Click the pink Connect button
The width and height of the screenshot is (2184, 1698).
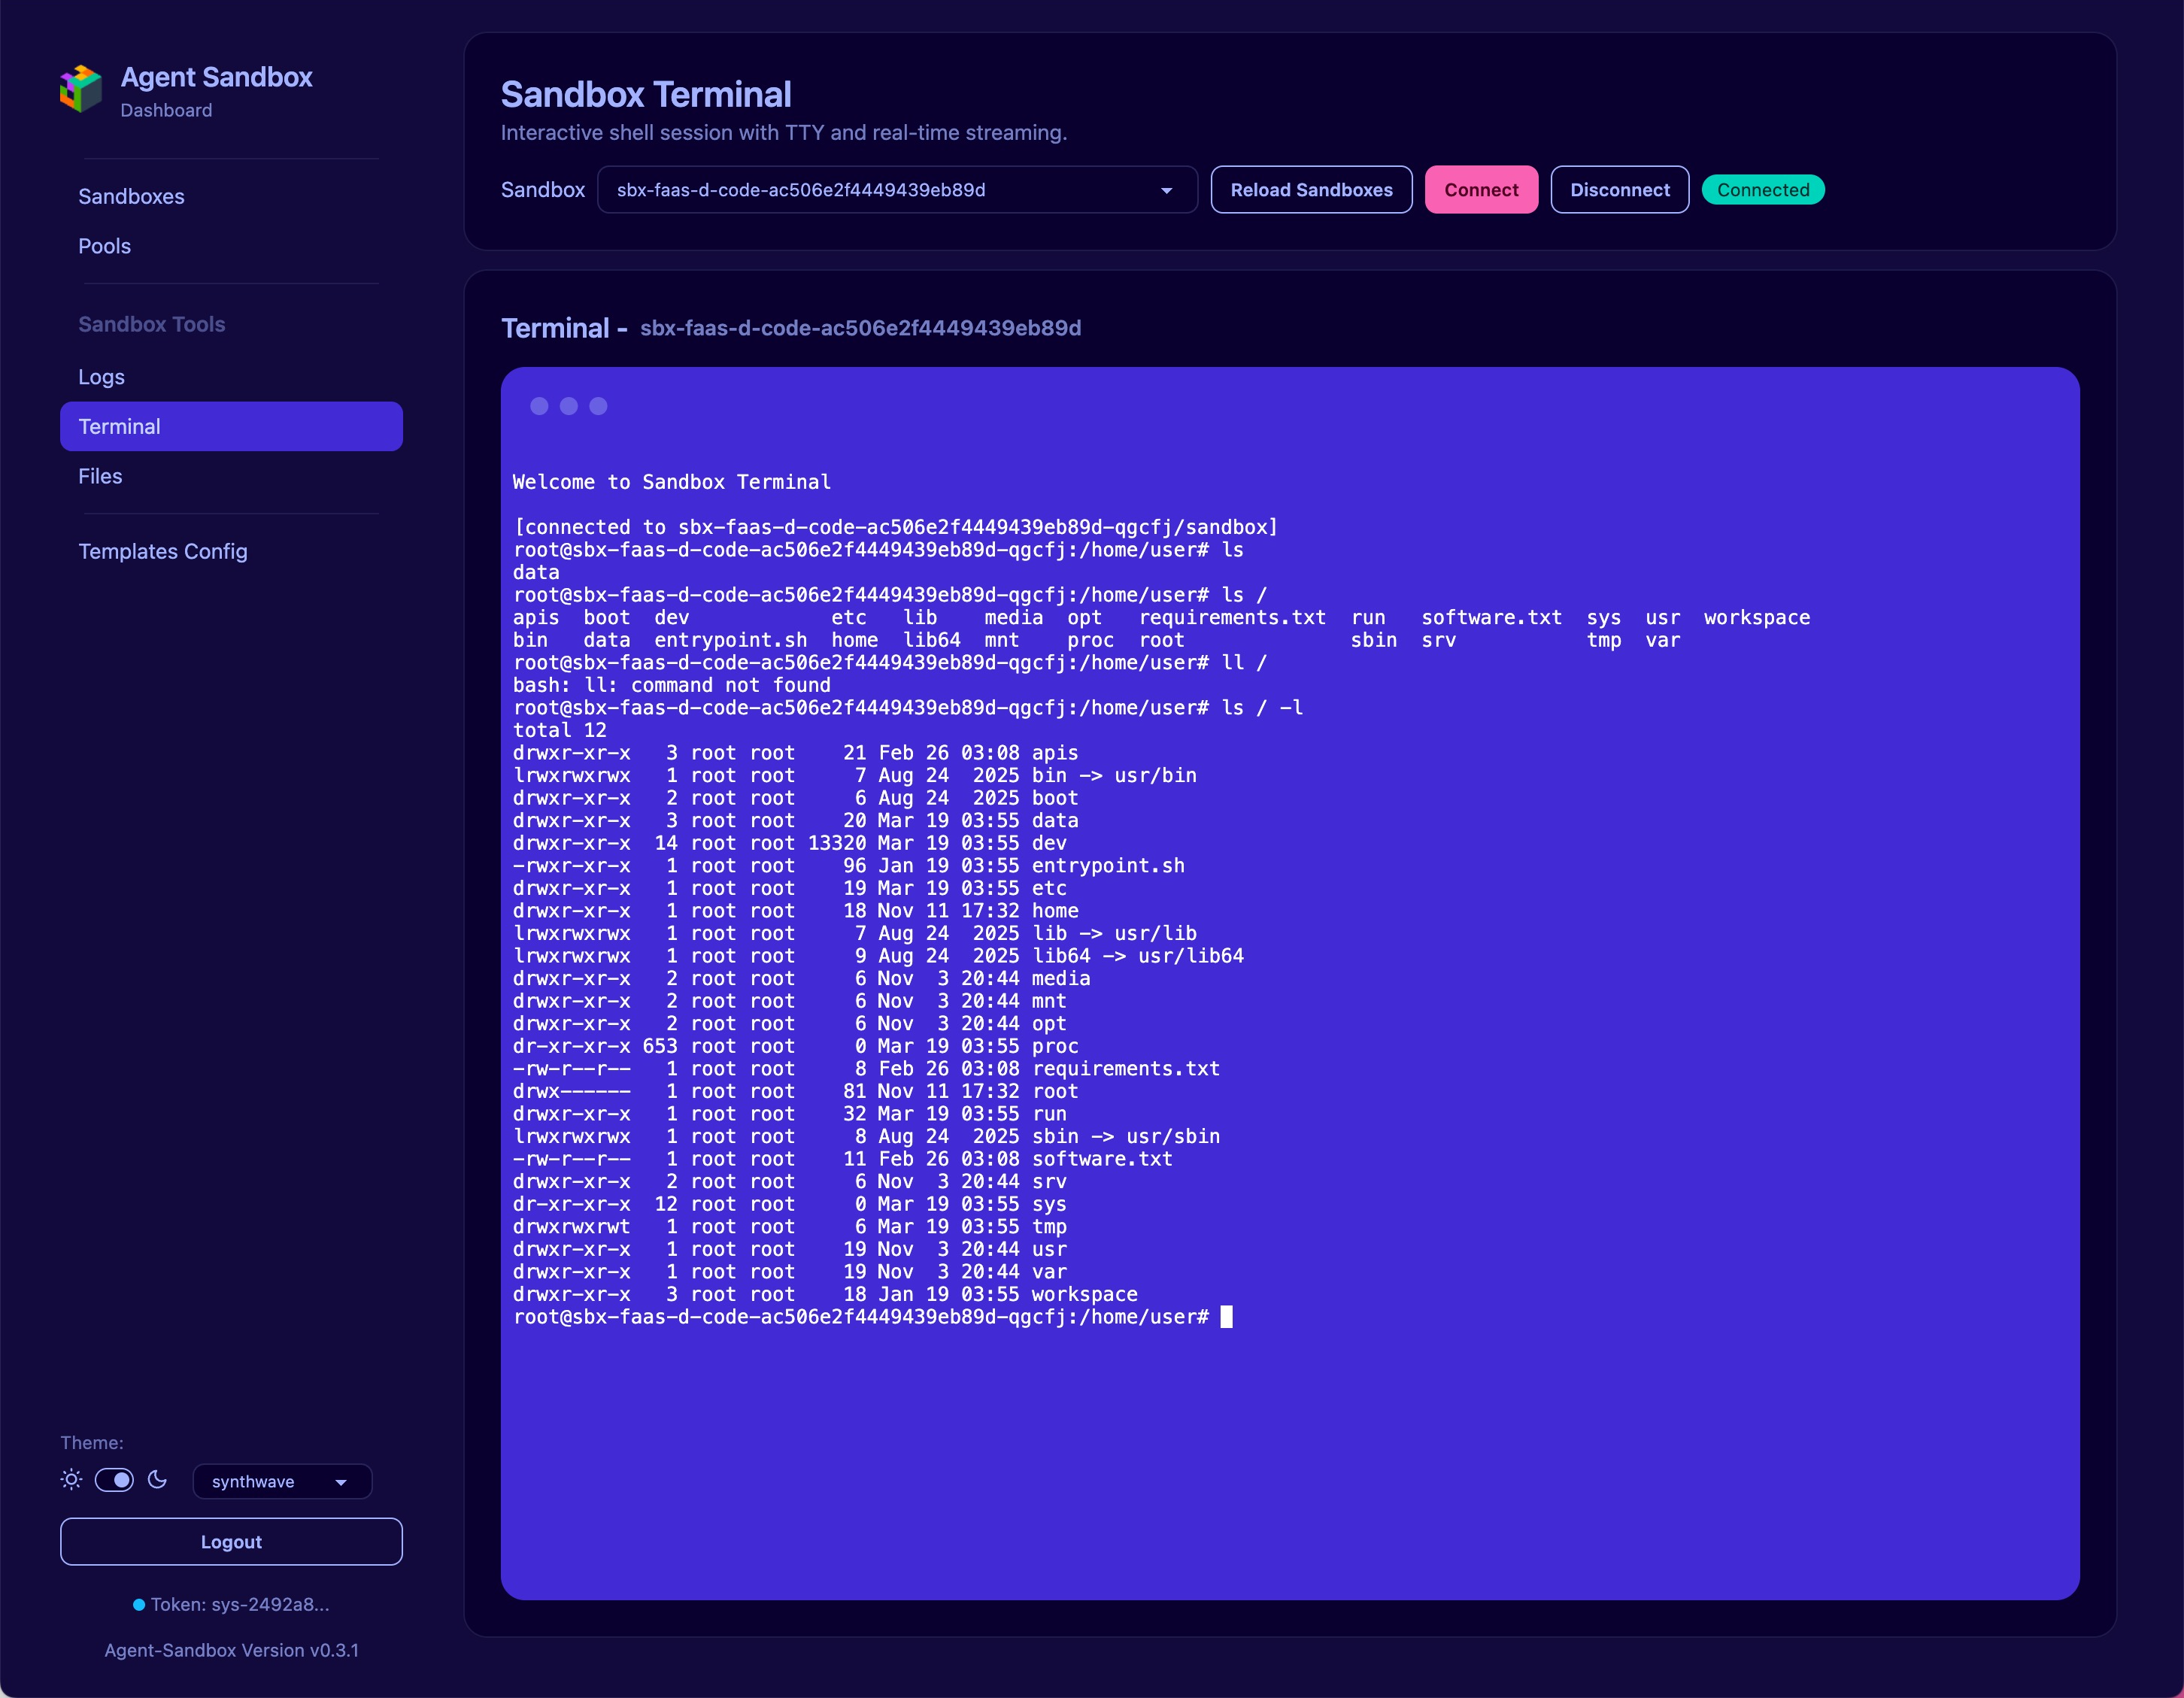[1480, 190]
